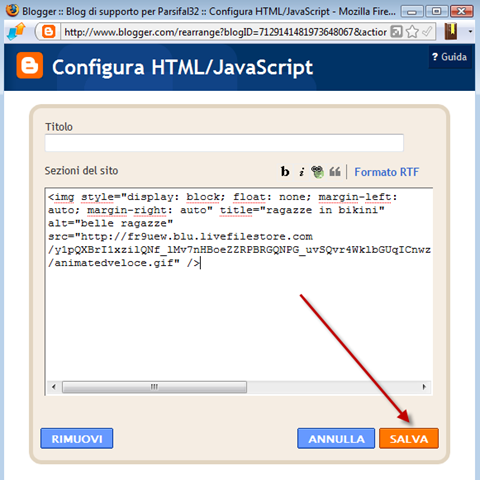The image size is (480, 480).
Task: Click the Blogger logo in header
Action: coord(30,65)
